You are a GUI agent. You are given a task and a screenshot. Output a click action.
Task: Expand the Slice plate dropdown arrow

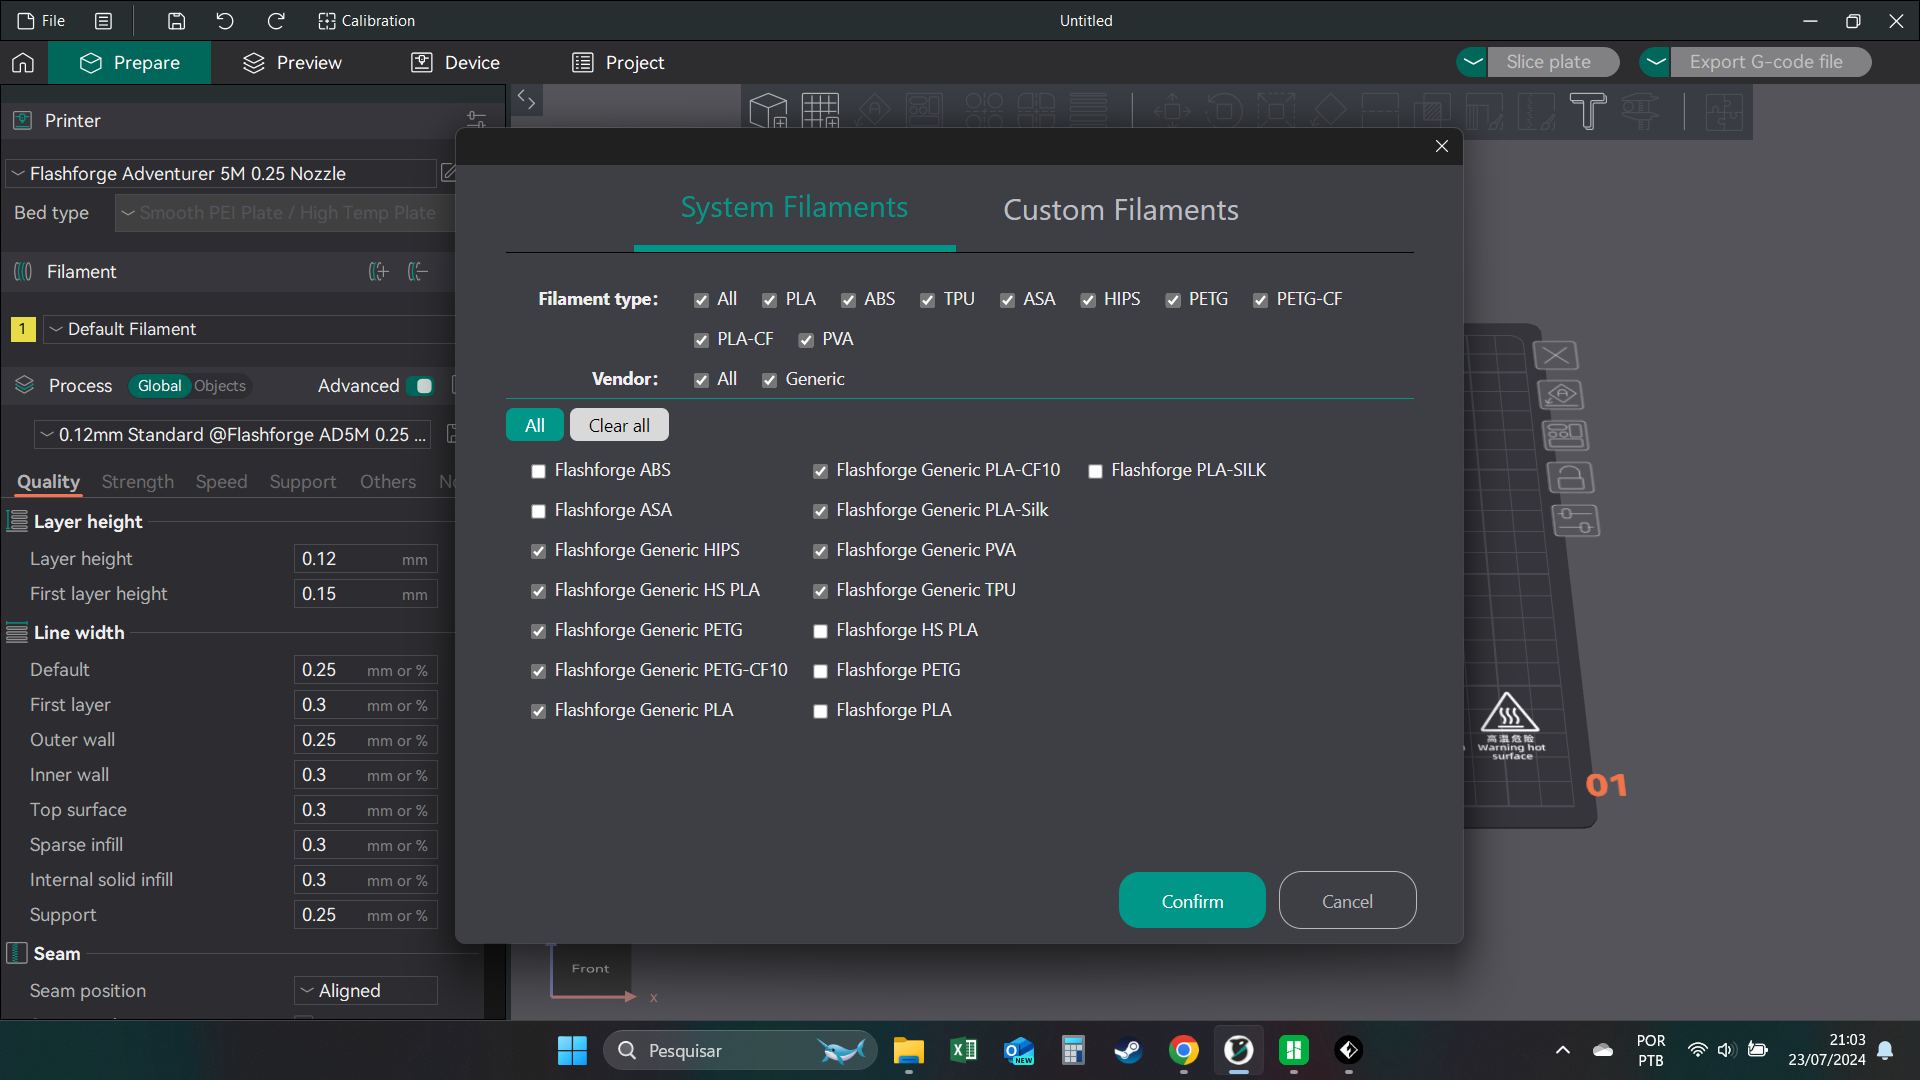point(1472,62)
